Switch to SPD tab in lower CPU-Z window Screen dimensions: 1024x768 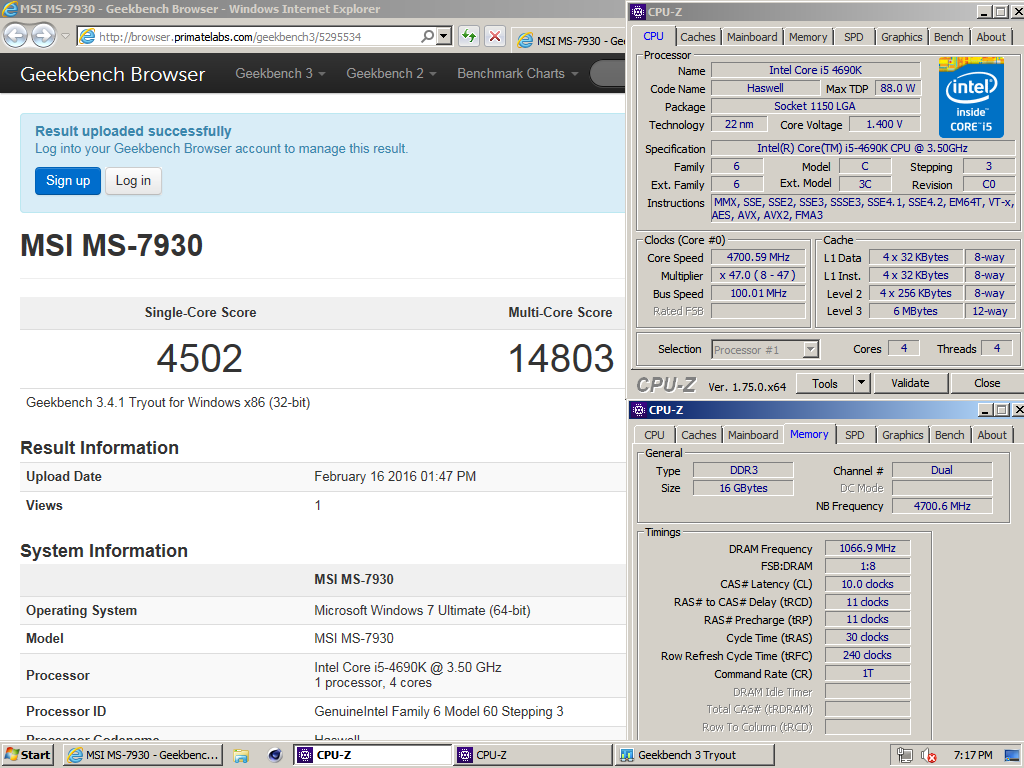tap(854, 435)
